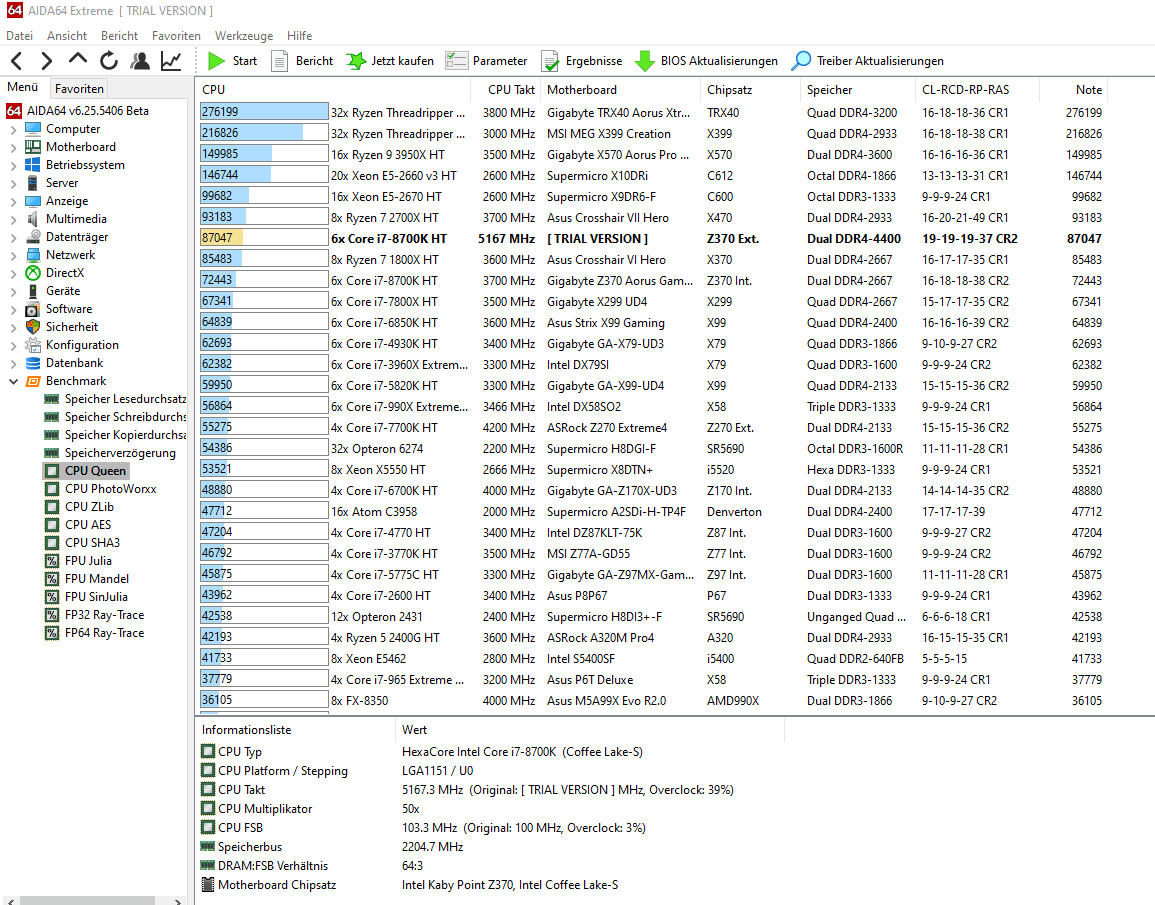This screenshot has height=905, width=1155.
Task: Select the Software tree icon
Action: click(33, 309)
